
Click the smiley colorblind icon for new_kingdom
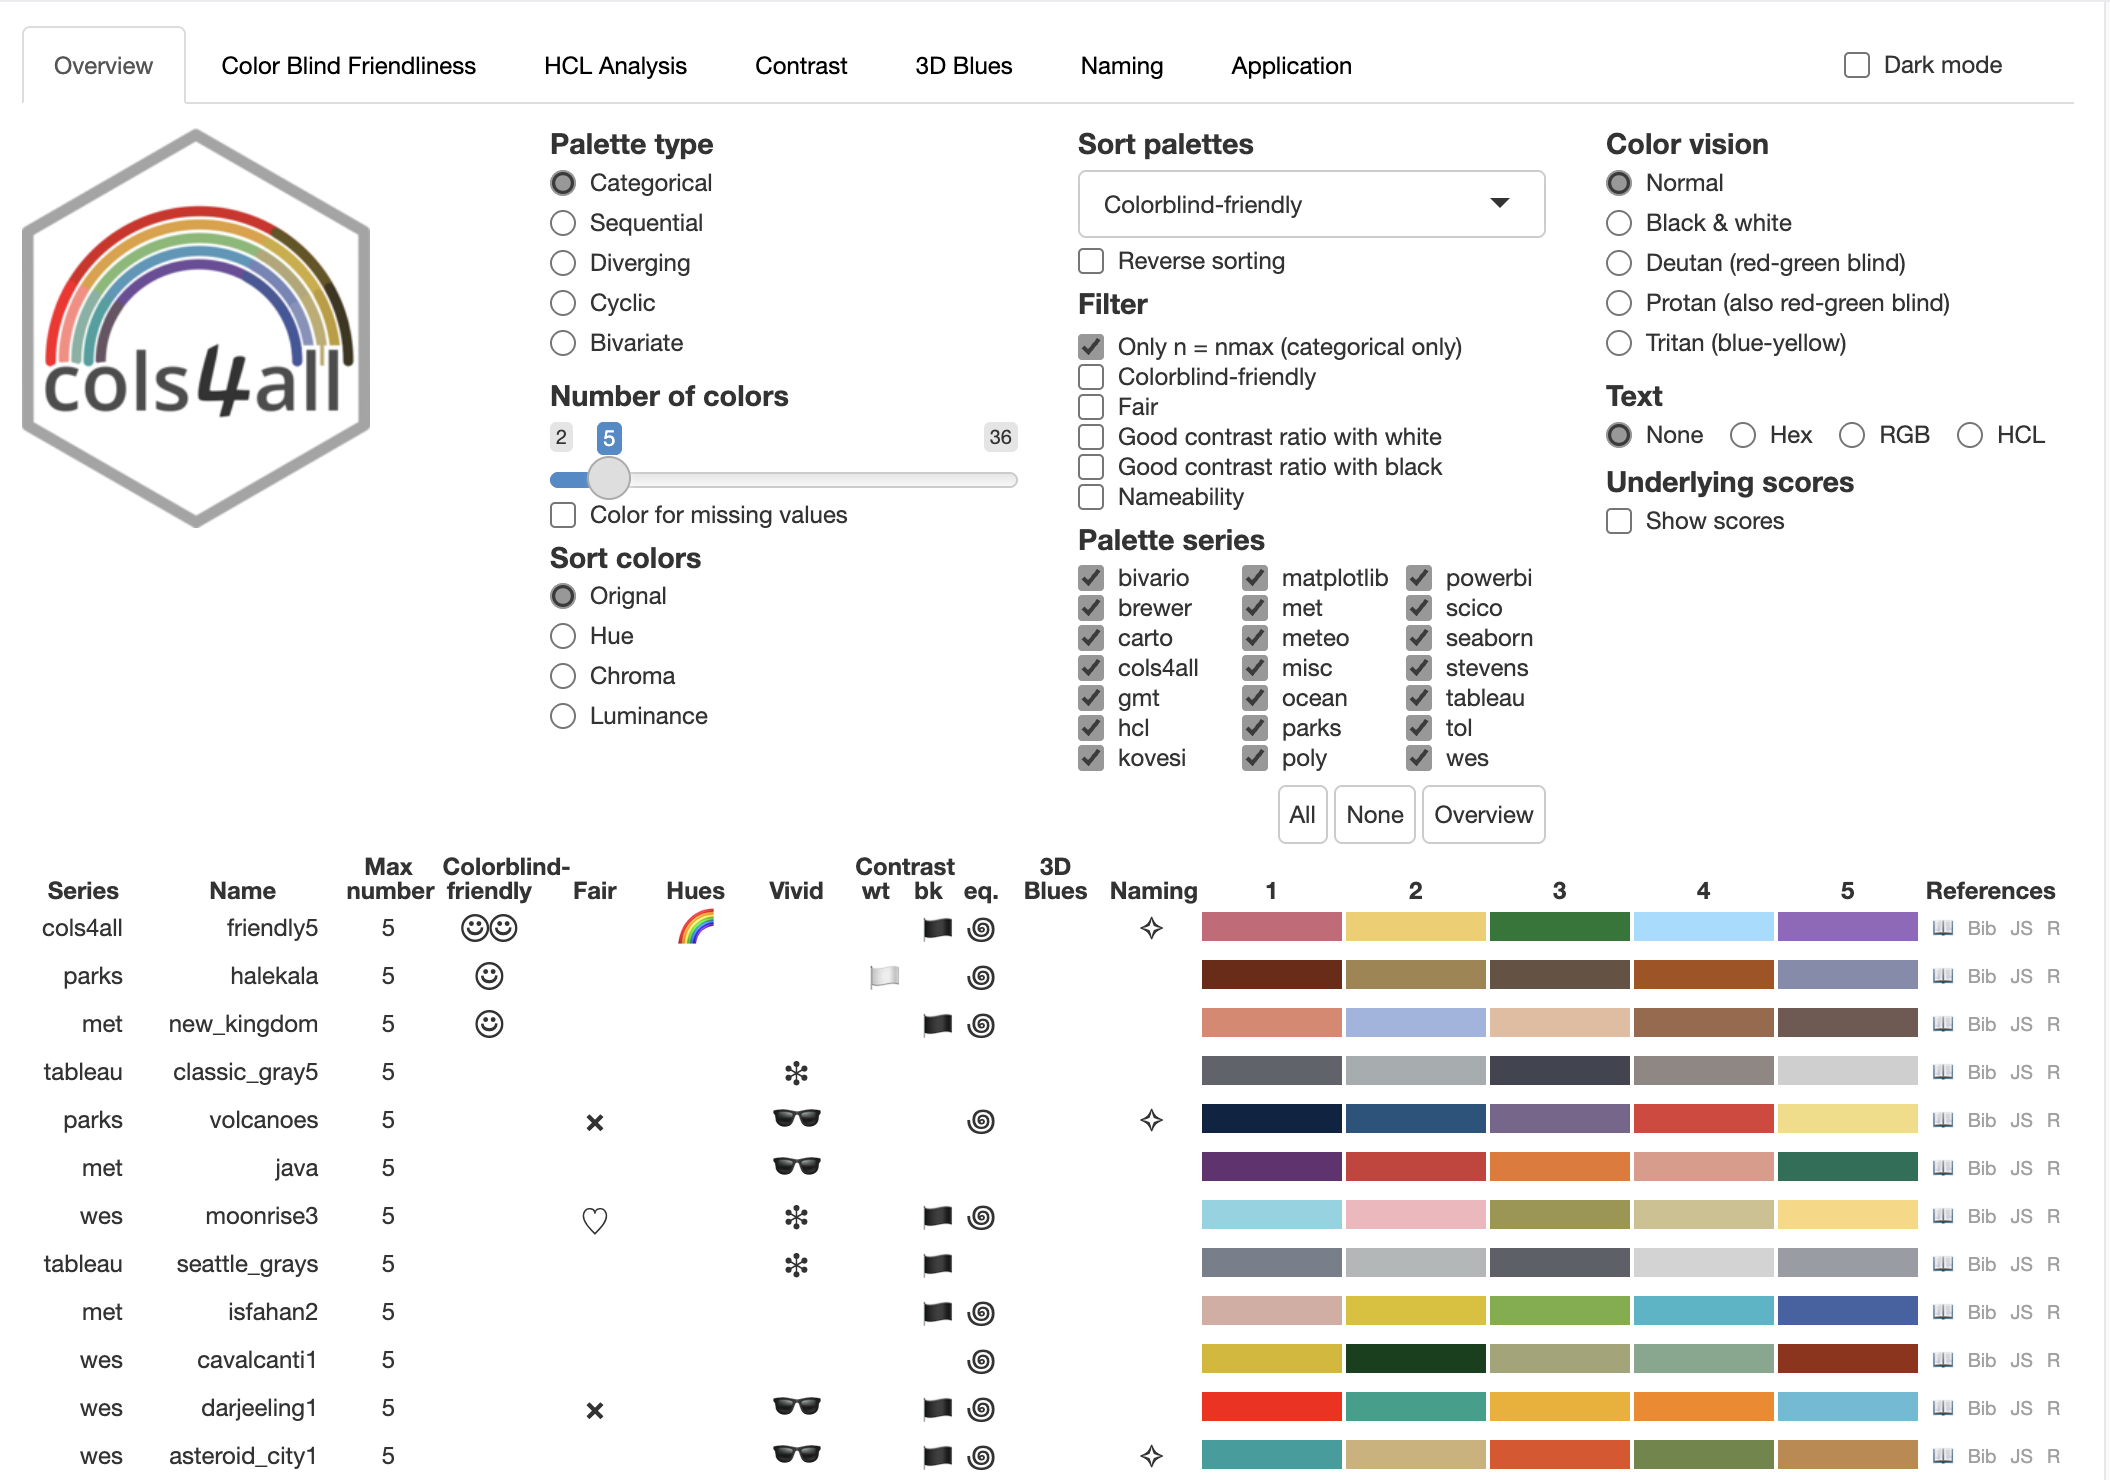pos(489,1024)
